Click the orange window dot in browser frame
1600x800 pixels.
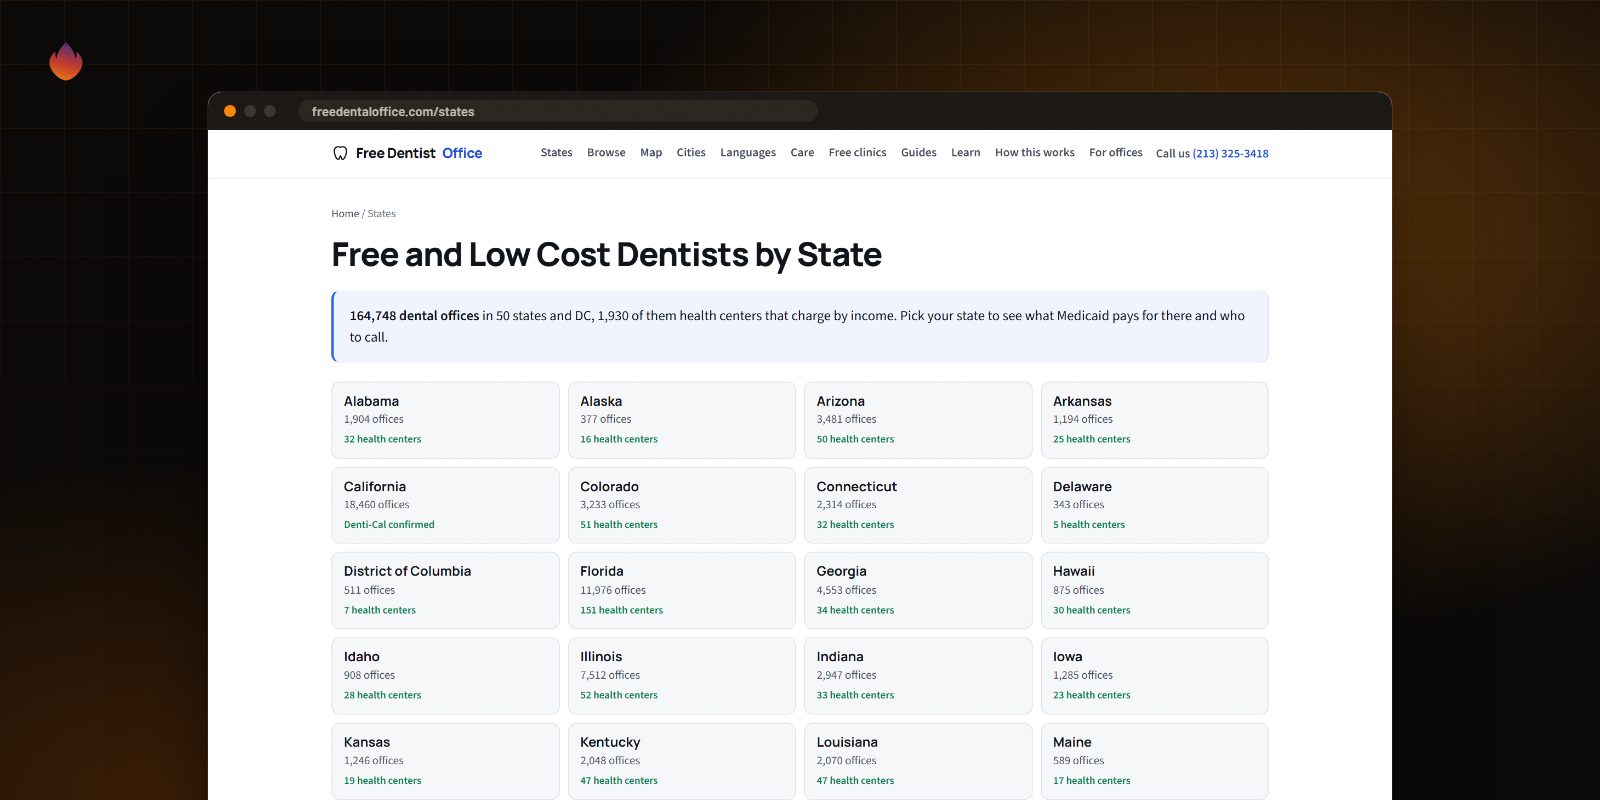tap(230, 111)
